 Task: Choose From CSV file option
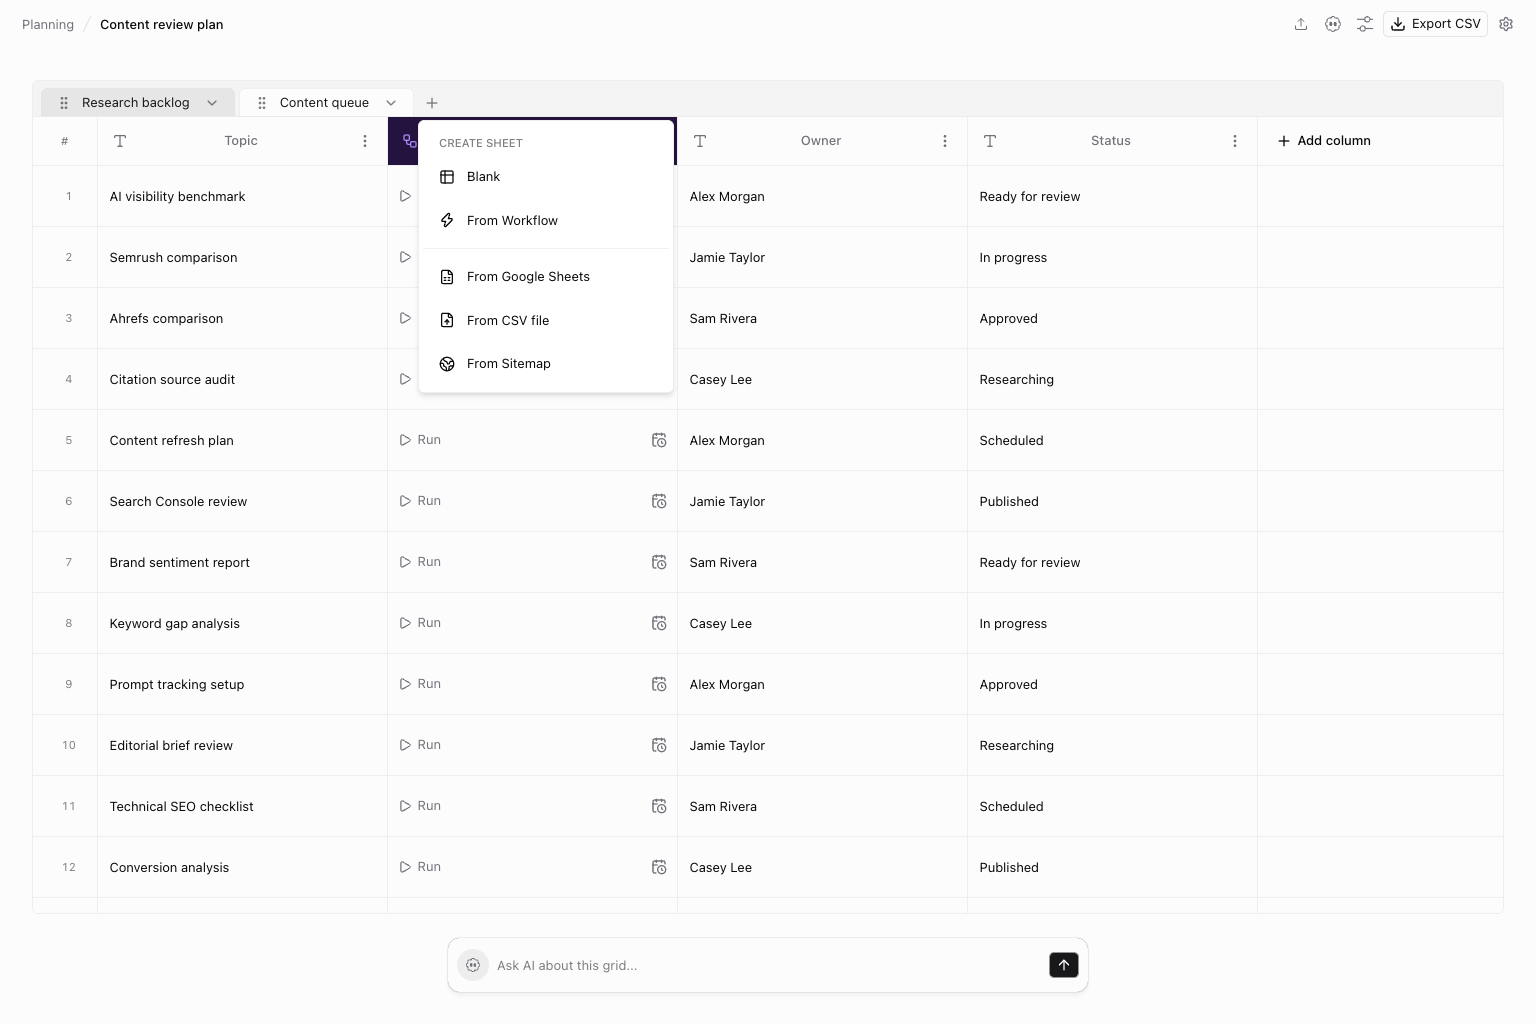coord(545,321)
